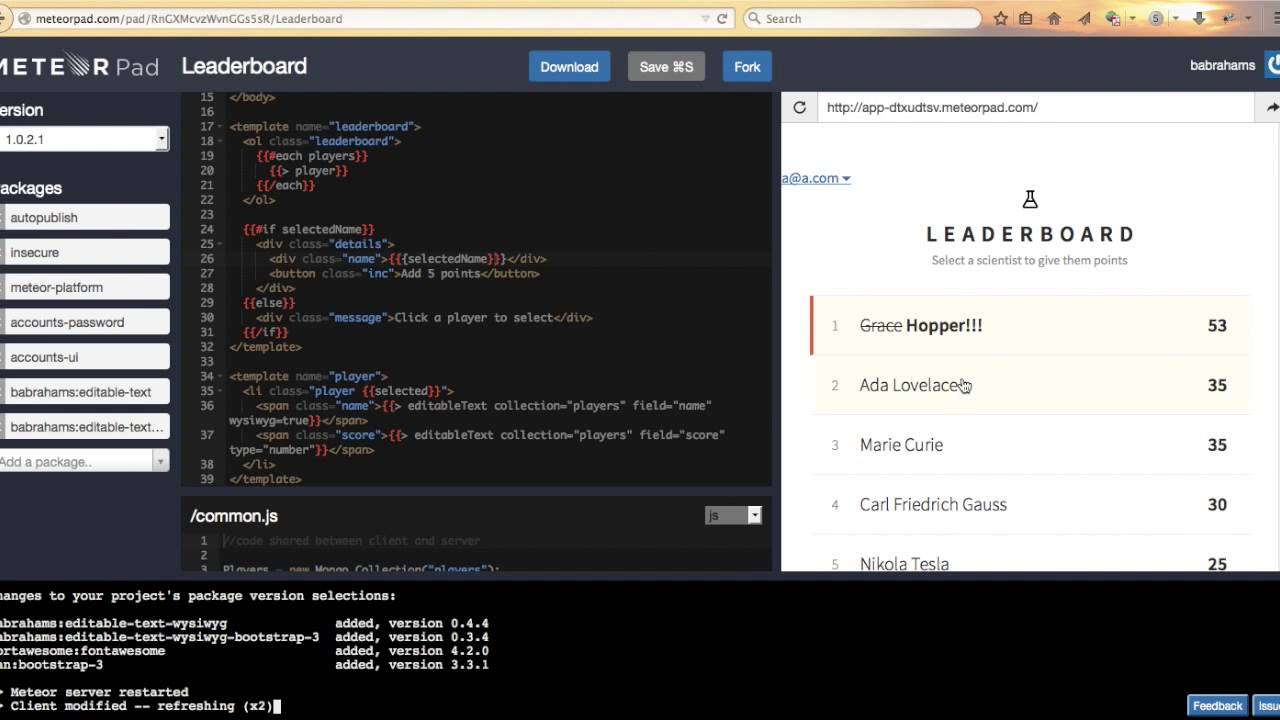
Task: Click the circled 5 extension icon
Action: pyautogui.click(x=1156, y=18)
